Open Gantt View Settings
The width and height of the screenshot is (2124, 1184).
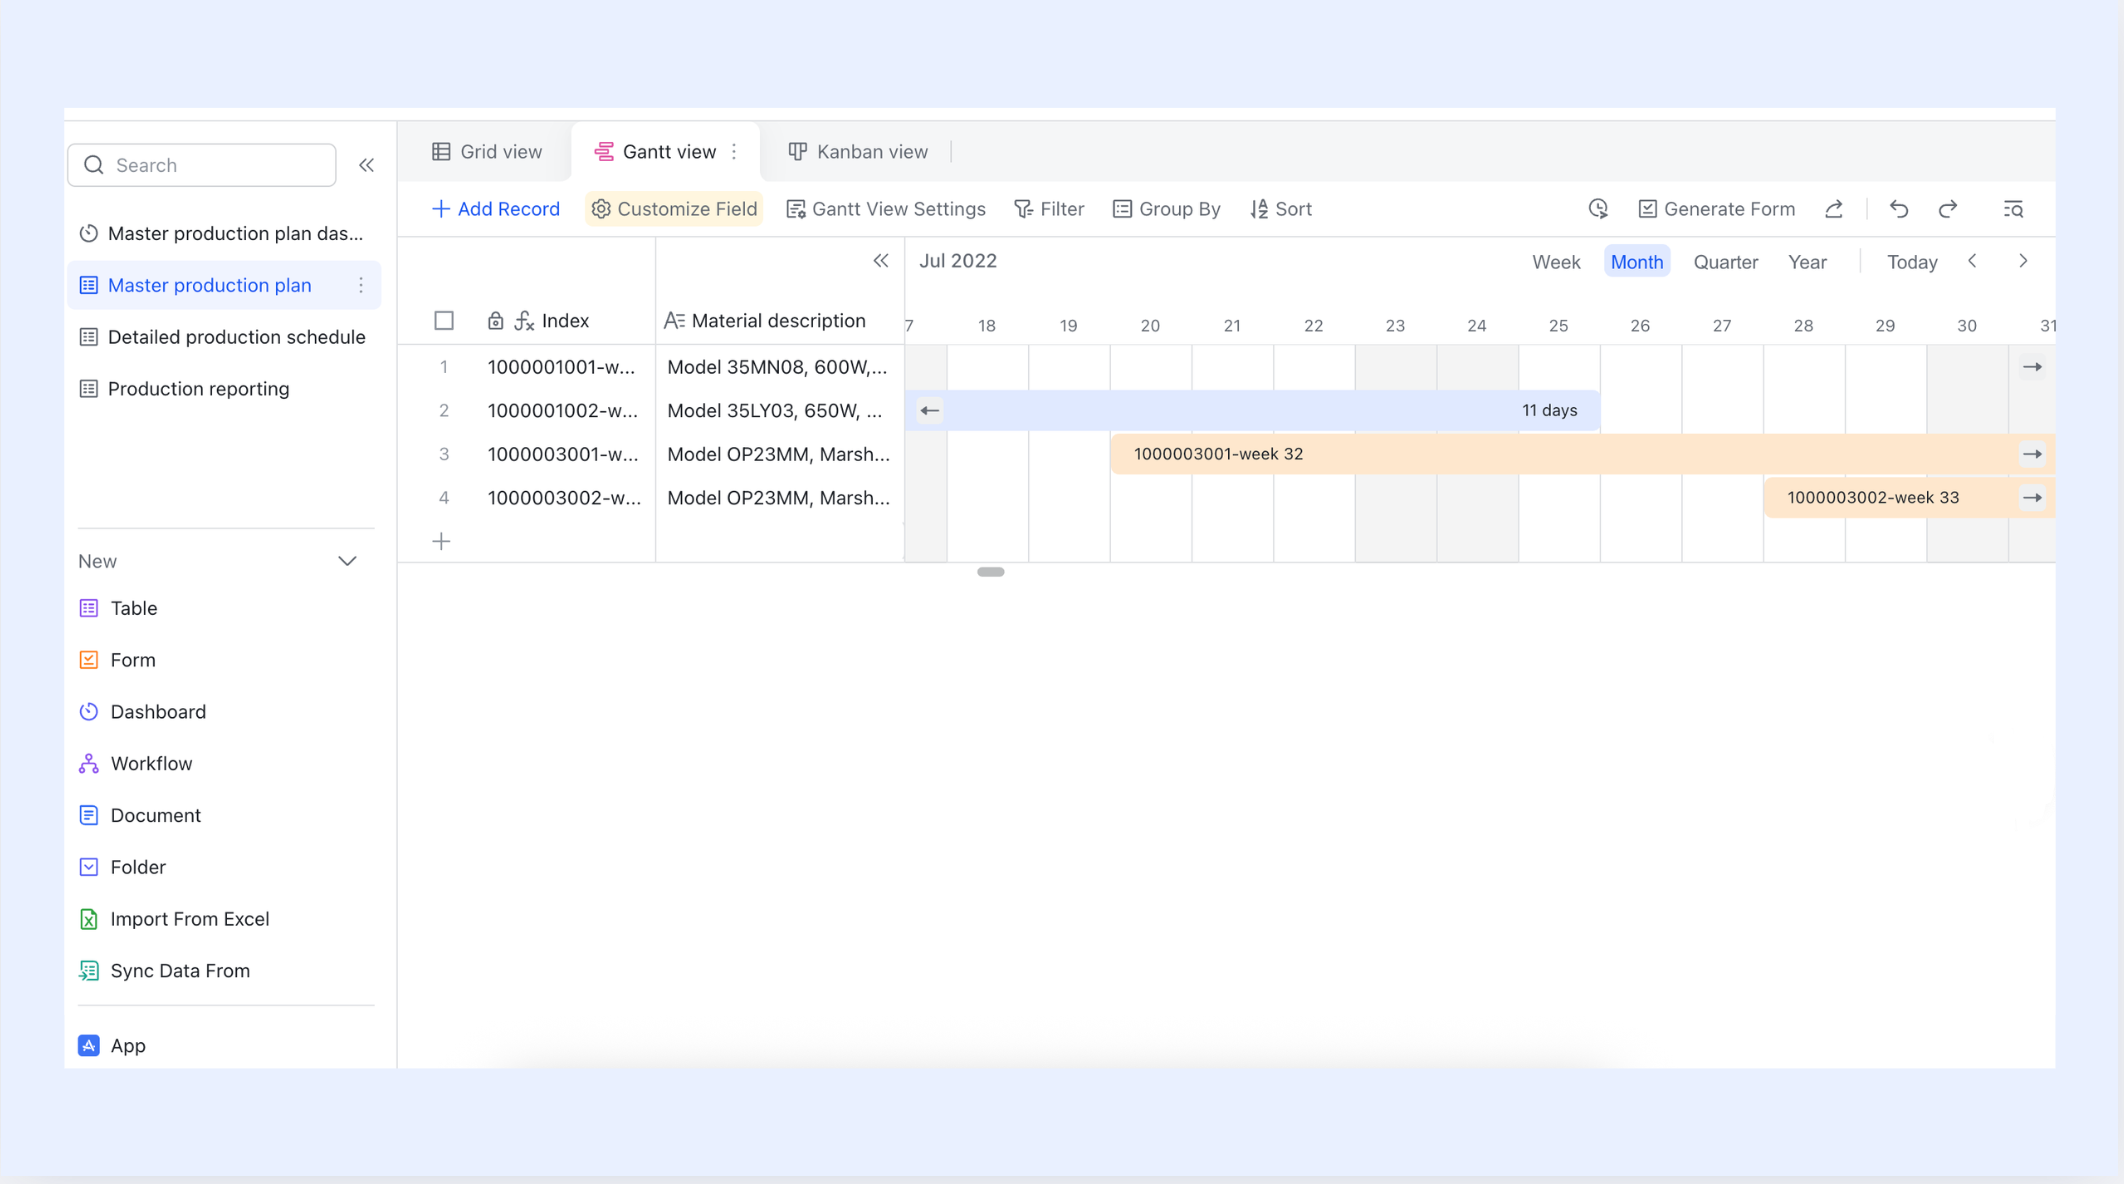(885, 209)
